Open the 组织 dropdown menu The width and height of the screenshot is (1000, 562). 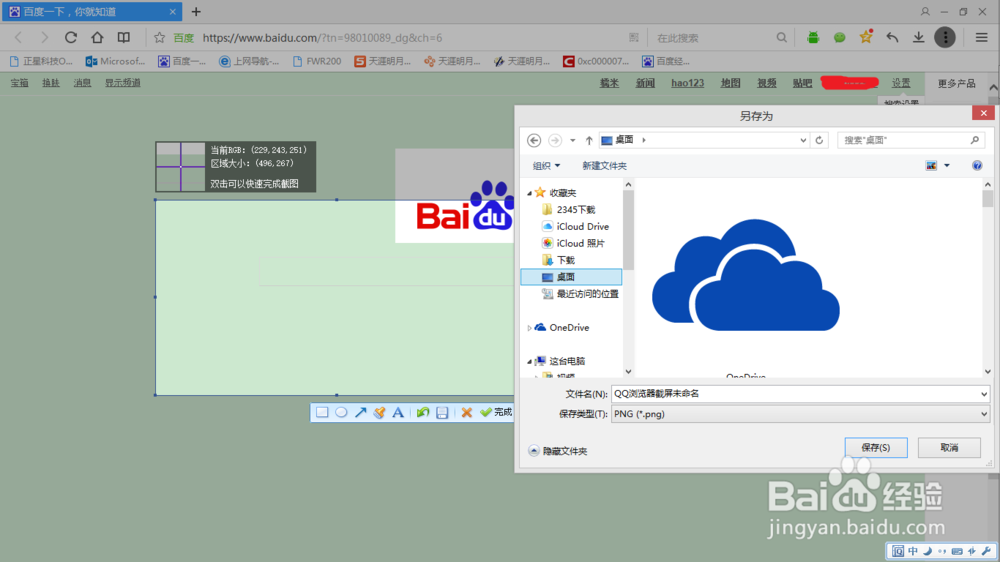(x=546, y=166)
